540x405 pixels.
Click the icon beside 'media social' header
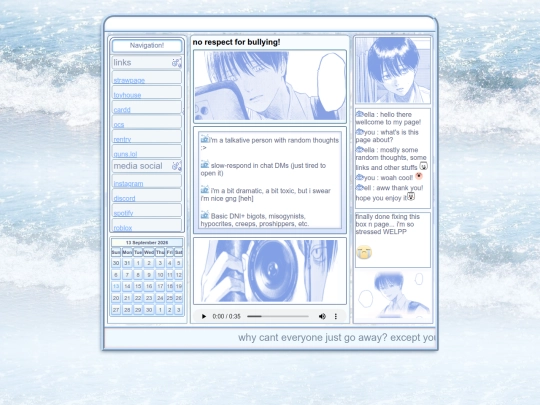(x=177, y=166)
